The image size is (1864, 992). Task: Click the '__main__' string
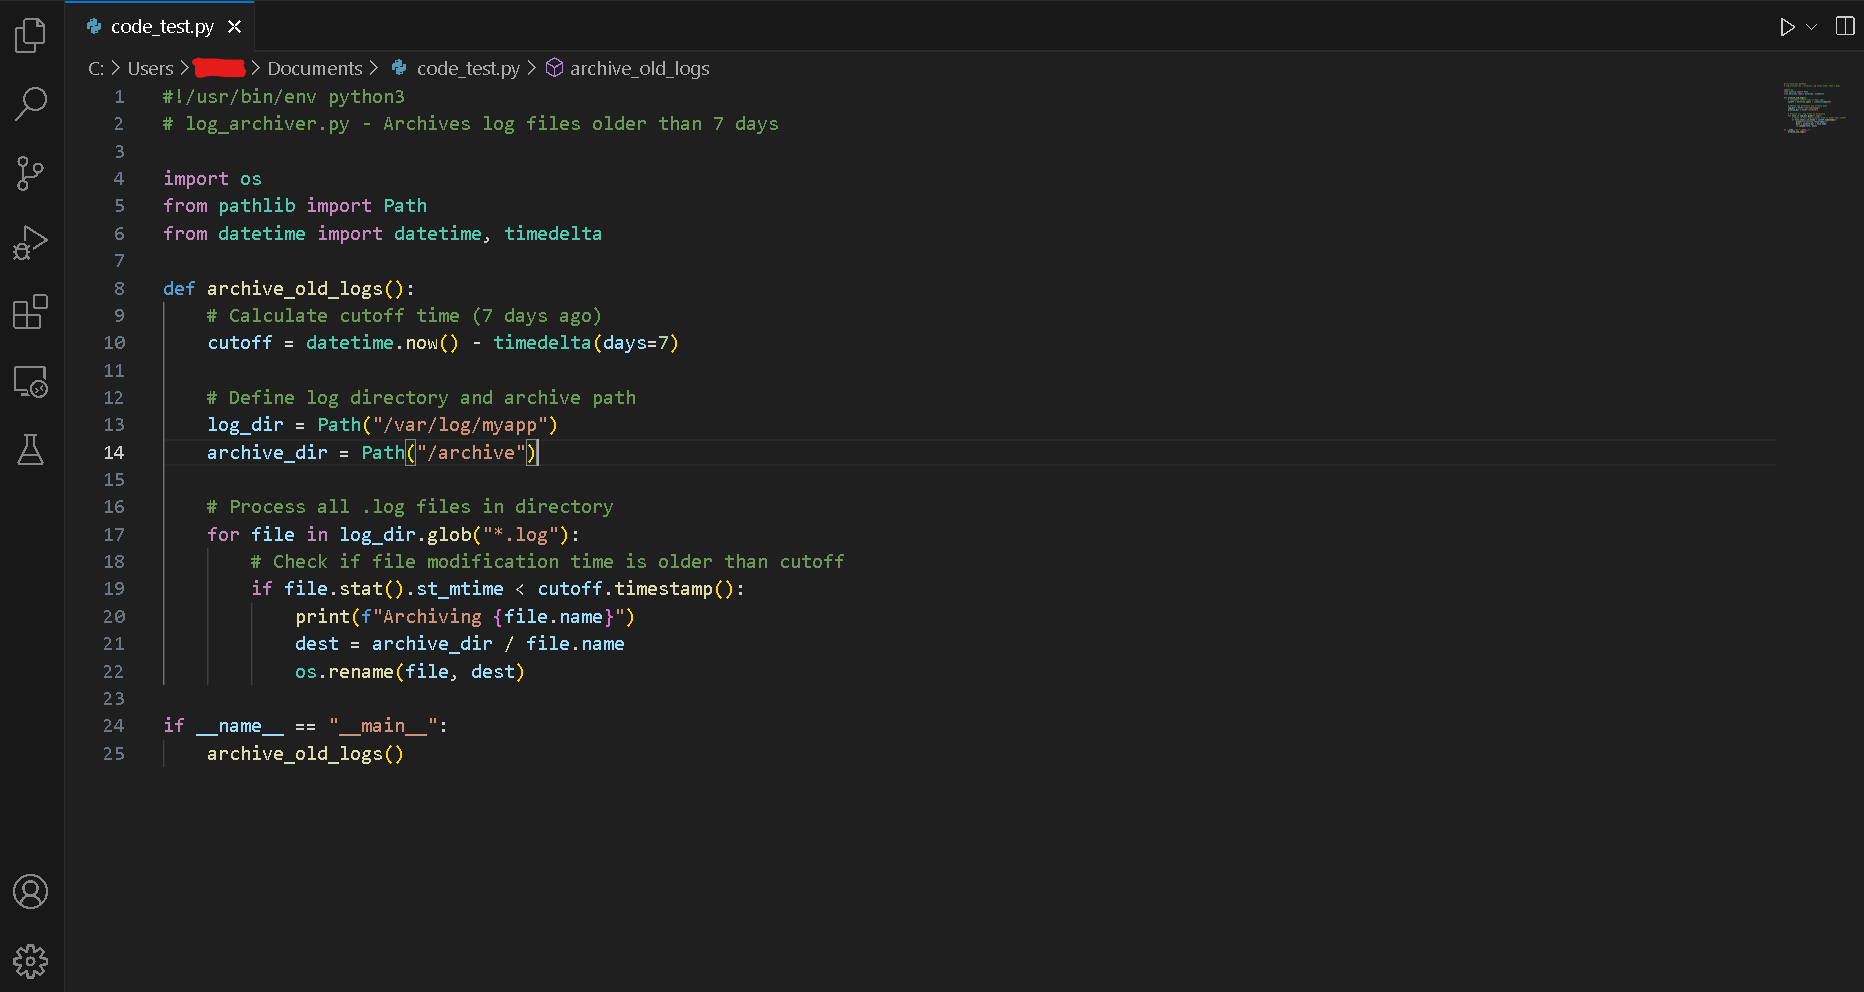coord(383,726)
